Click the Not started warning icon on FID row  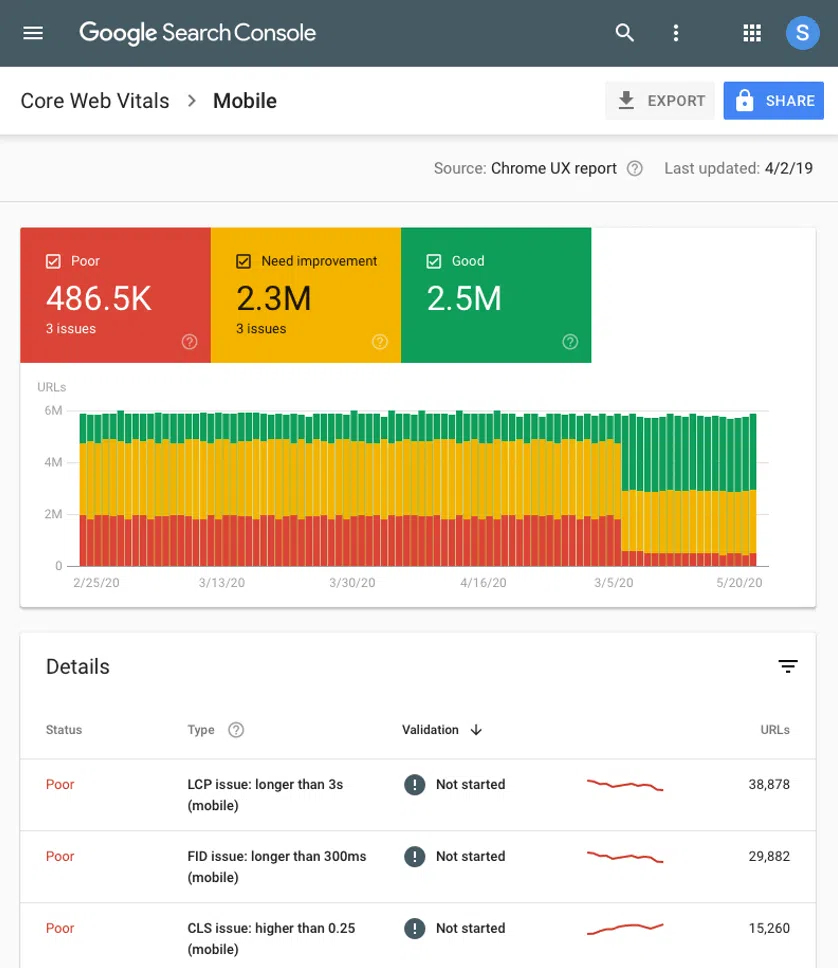pos(414,856)
